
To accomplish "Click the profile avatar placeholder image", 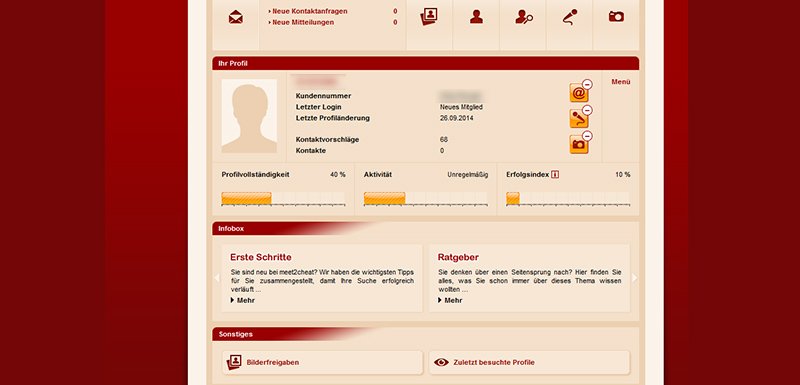I will (x=249, y=116).
